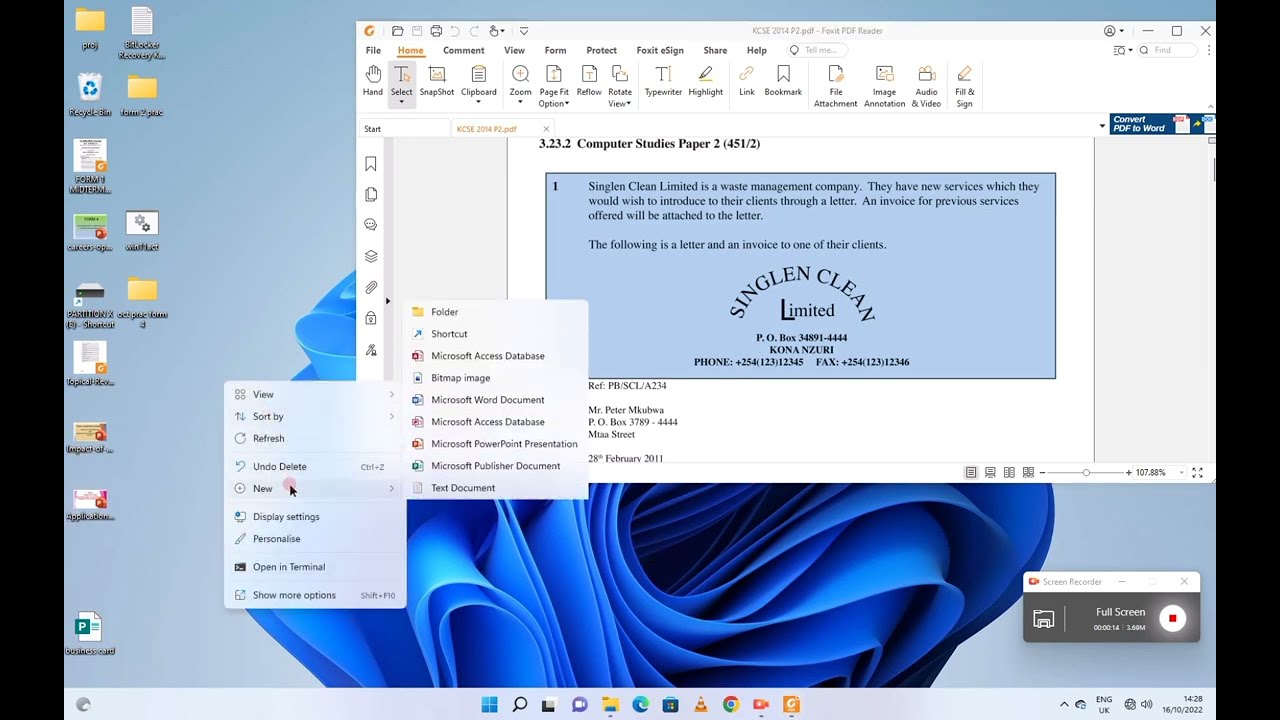Open the Foxit eSign tab

(660, 50)
